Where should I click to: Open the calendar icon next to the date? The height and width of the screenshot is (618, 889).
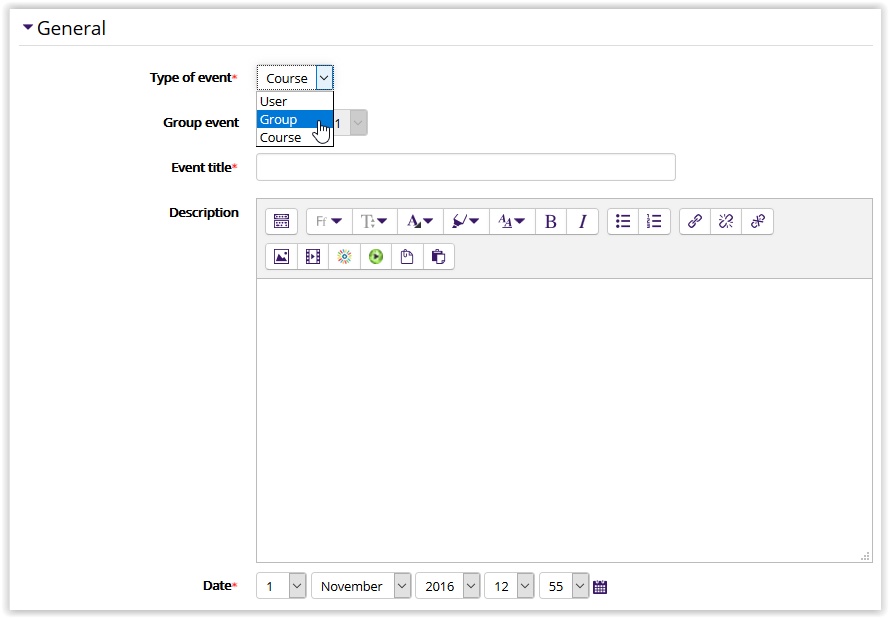[x=599, y=585]
